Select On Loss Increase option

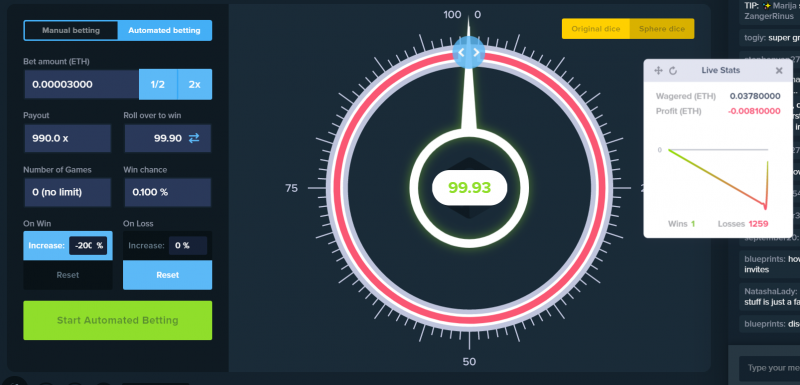point(146,246)
